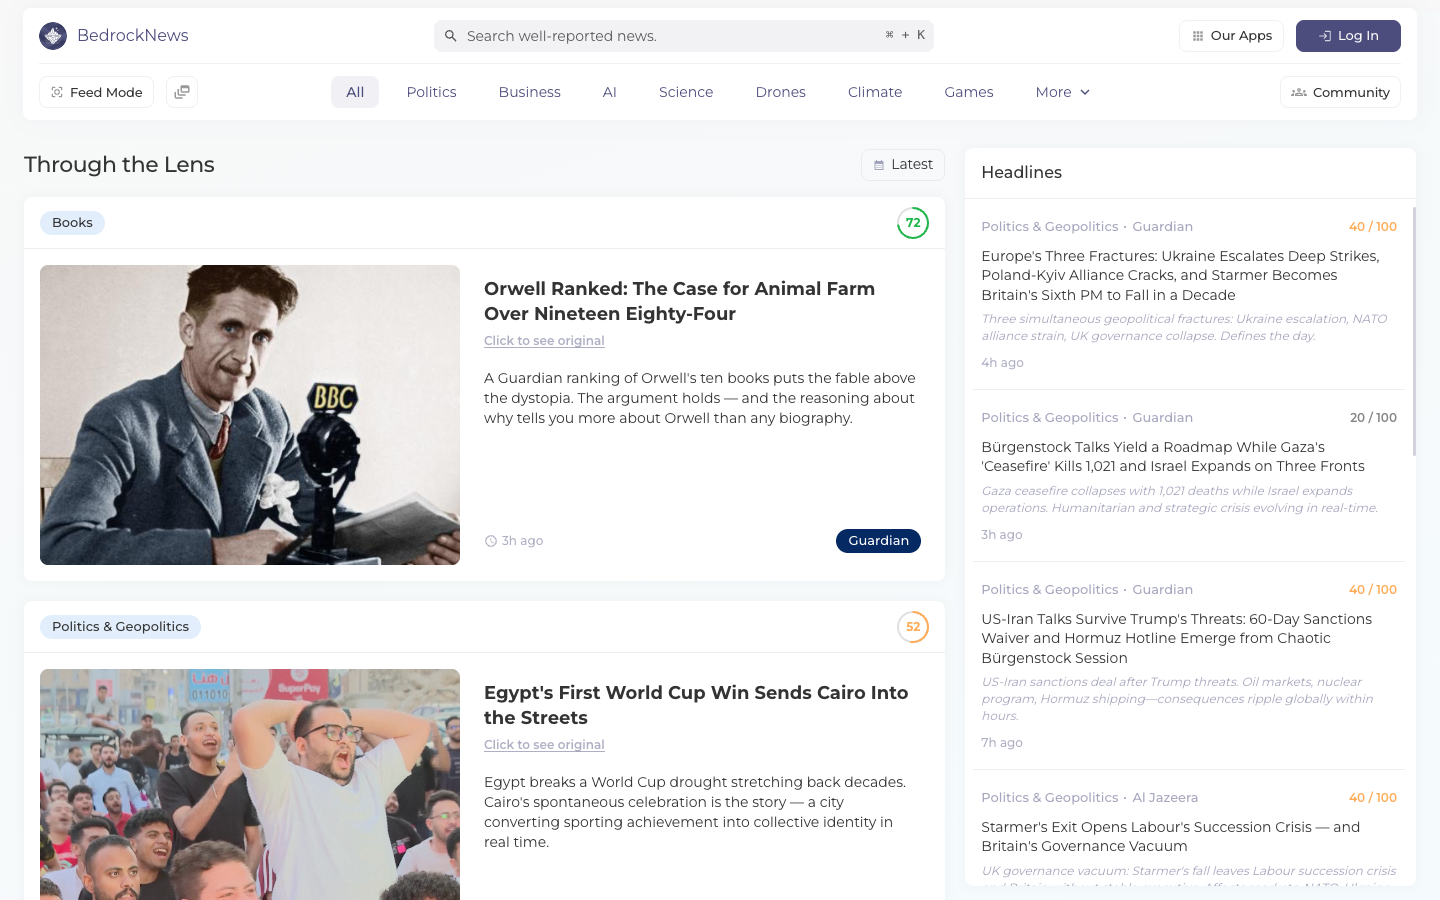Open Europe's Three Fractures headline
1440x900 pixels.
1180,276
